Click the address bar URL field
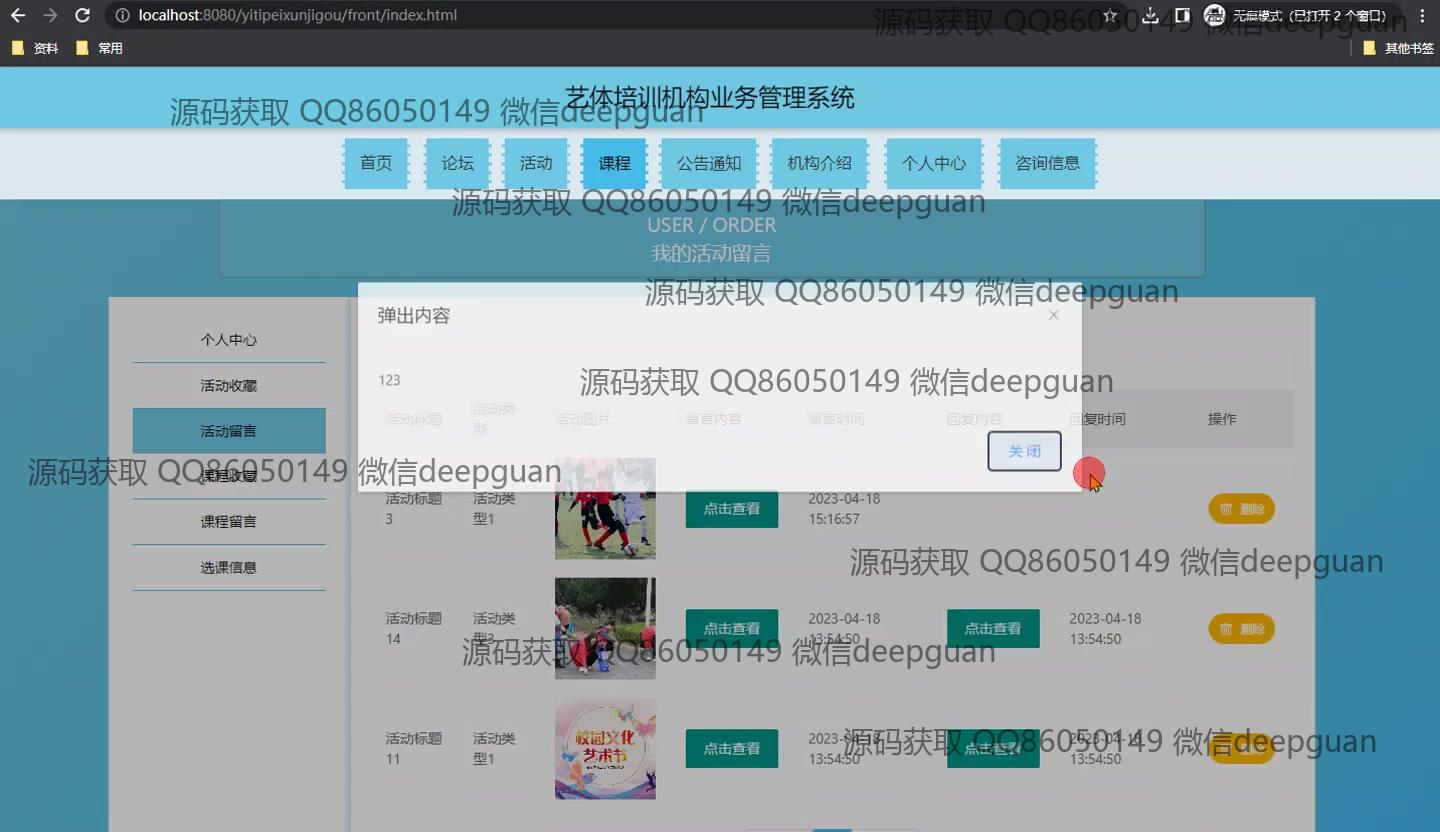Image resolution: width=1440 pixels, height=832 pixels. pyautogui.click(x=600, y=16)
